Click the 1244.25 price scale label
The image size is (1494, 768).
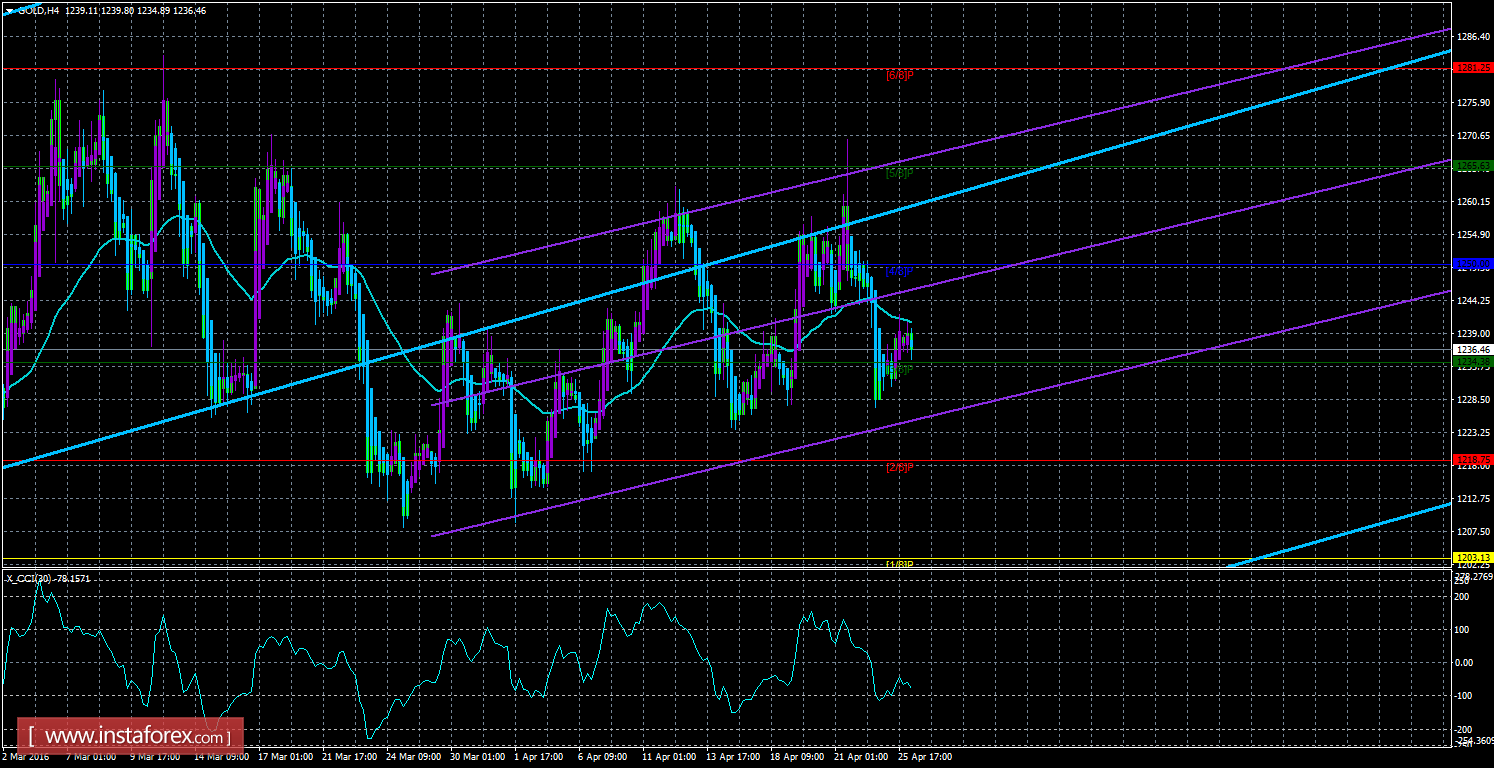coord(1473,301)
